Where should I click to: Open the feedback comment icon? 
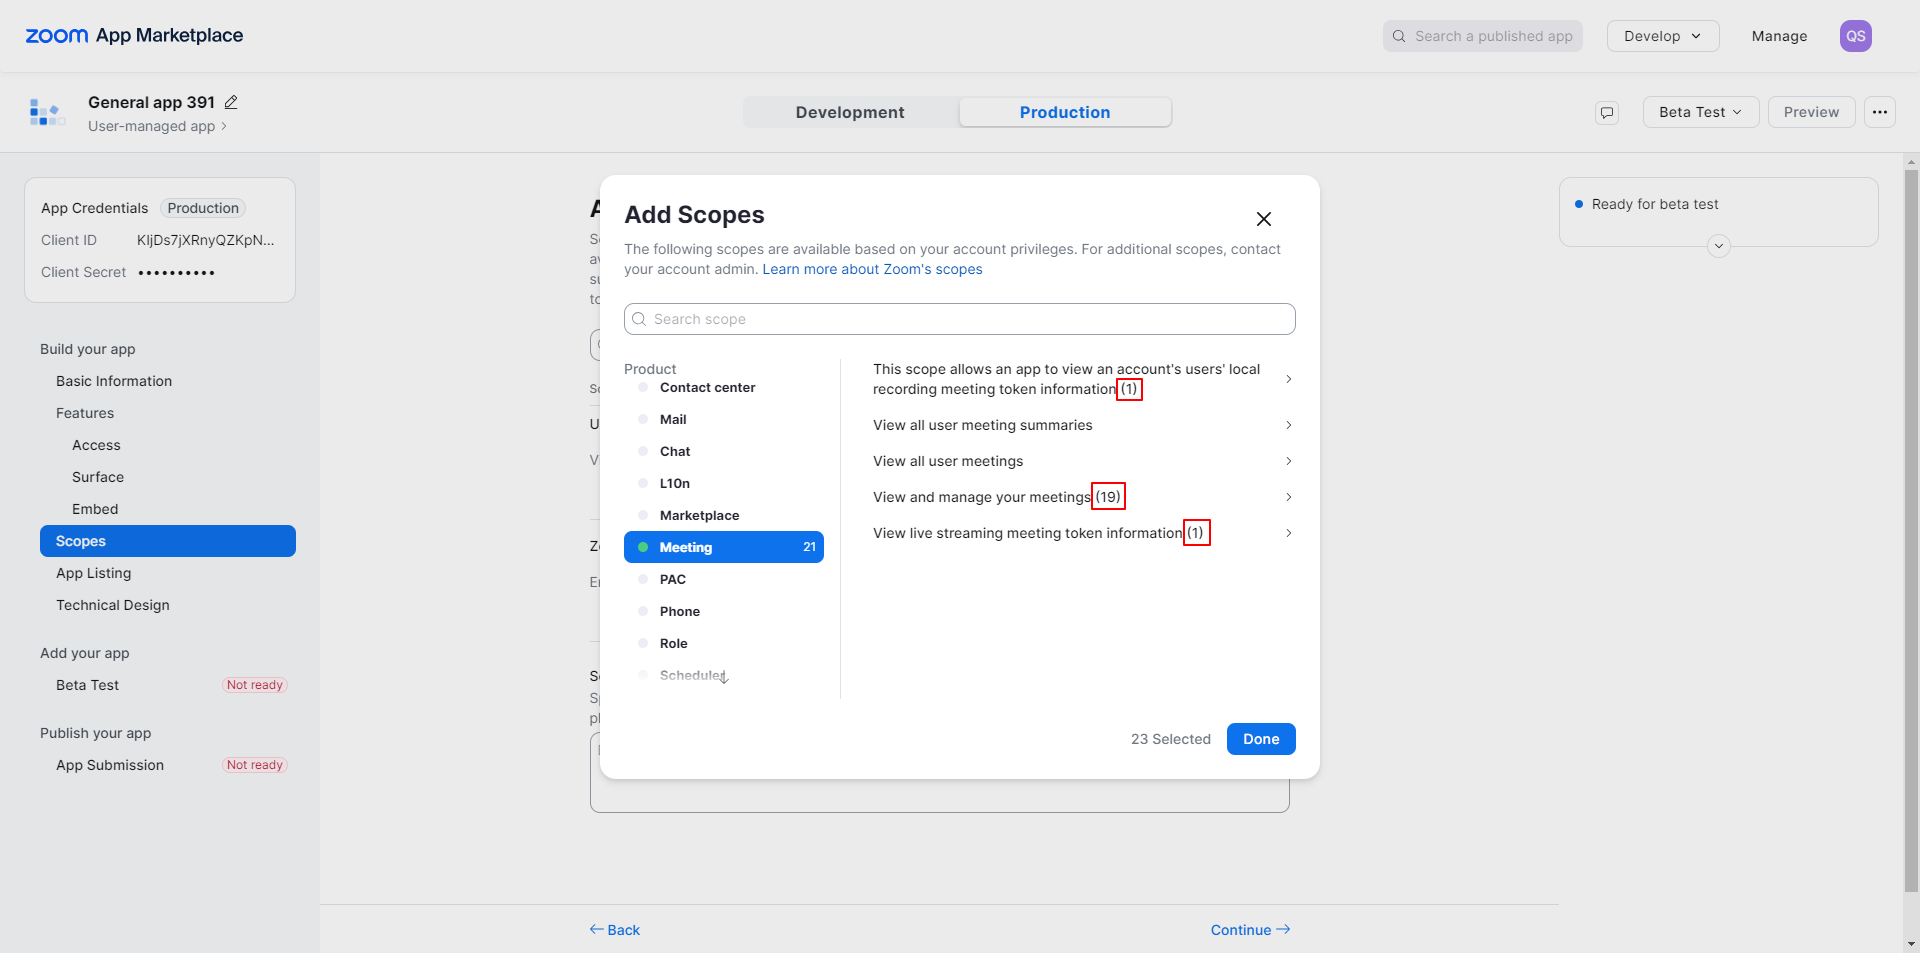(1607, 112)
